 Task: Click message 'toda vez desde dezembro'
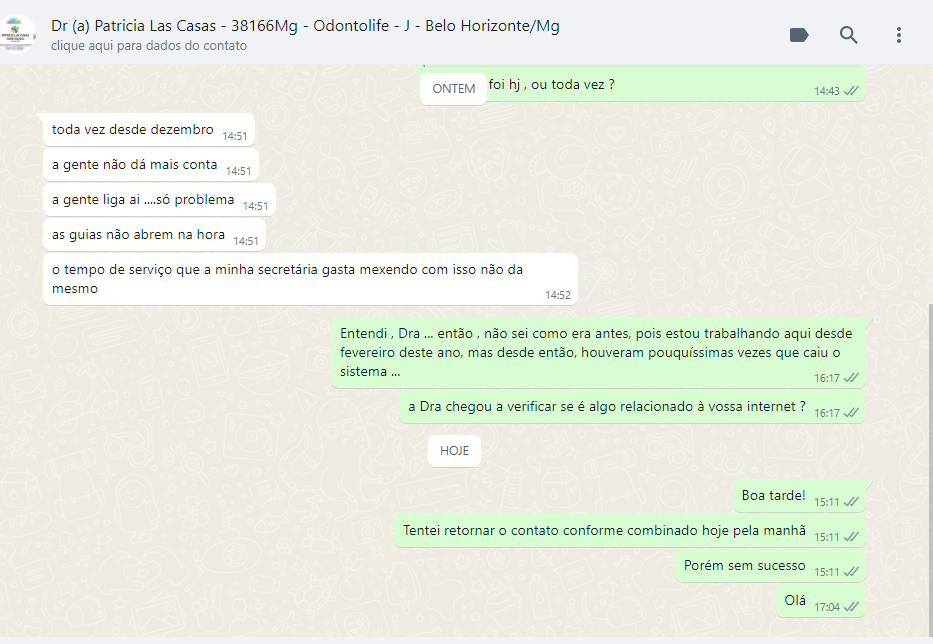point(149,129)
